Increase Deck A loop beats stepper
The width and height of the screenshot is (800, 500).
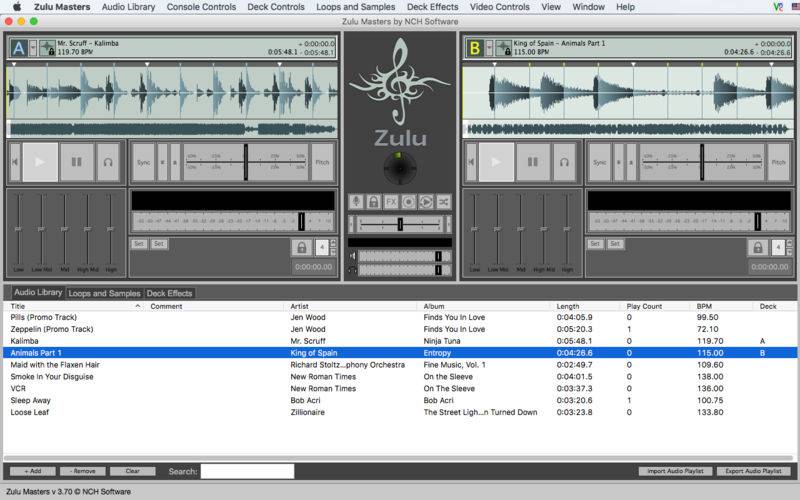tap(333, 243)
